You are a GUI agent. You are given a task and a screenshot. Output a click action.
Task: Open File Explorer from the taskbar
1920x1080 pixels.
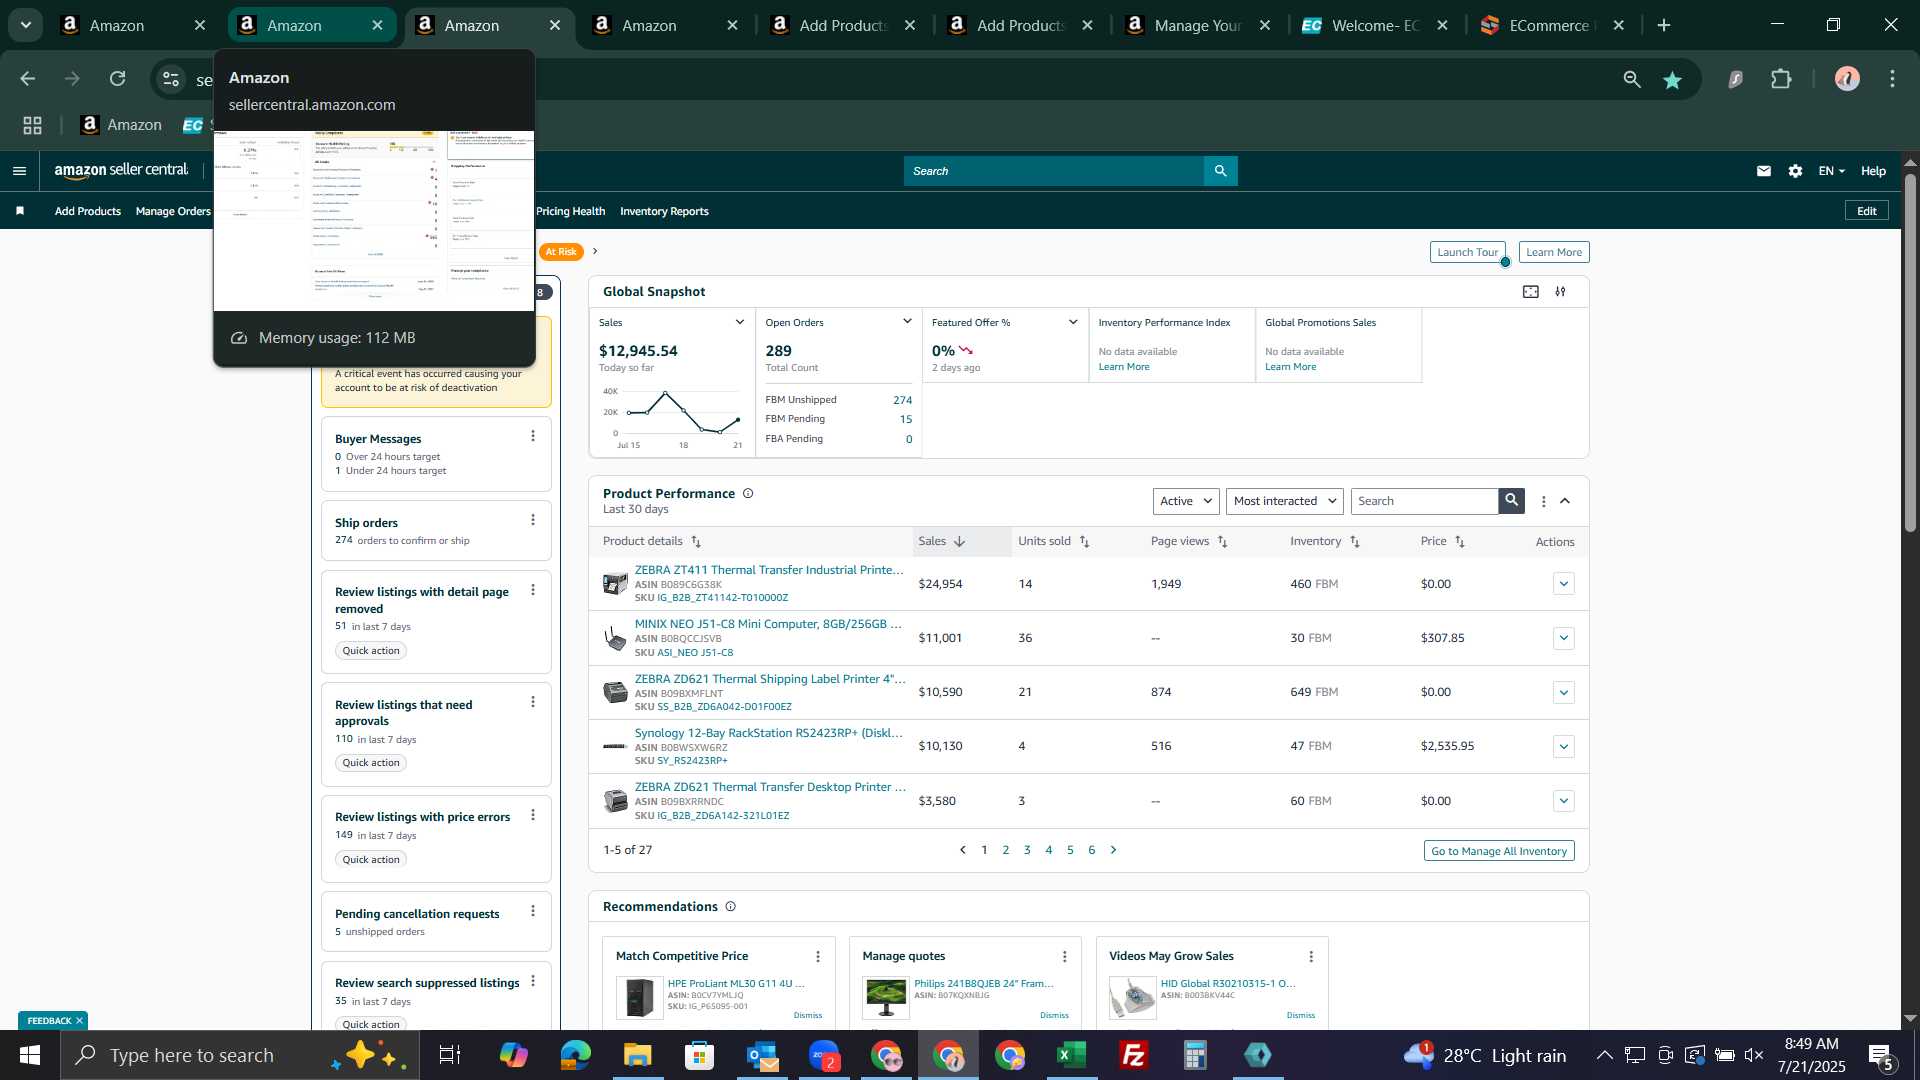638,1055
